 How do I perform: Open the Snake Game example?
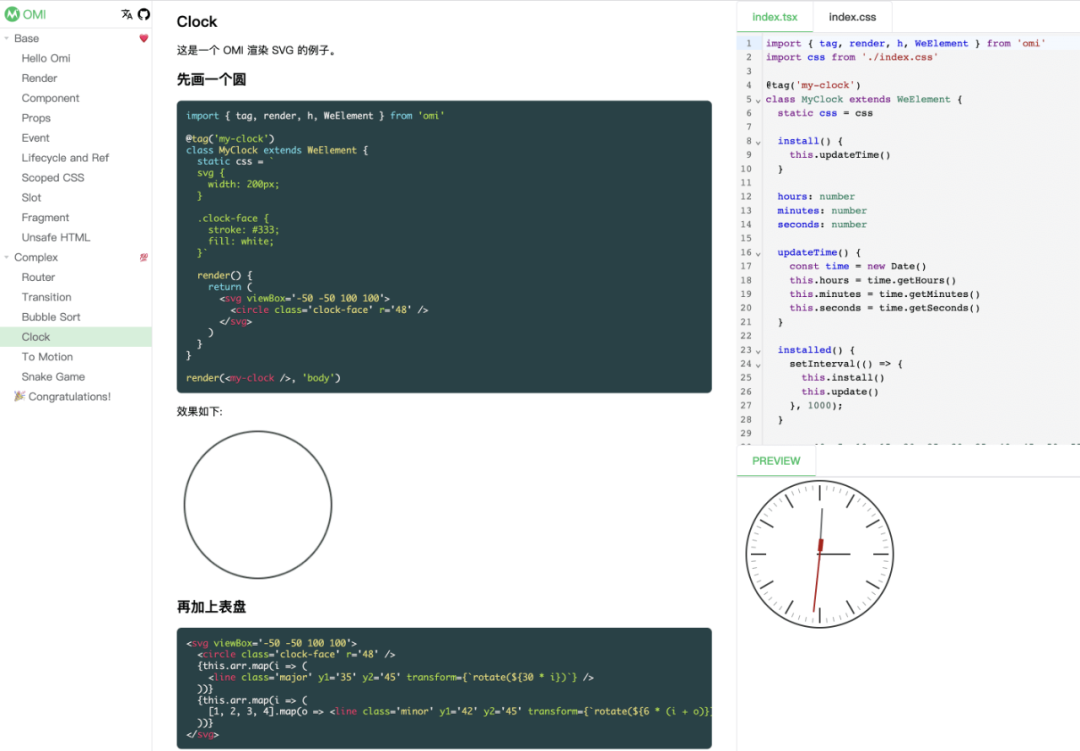53,377
